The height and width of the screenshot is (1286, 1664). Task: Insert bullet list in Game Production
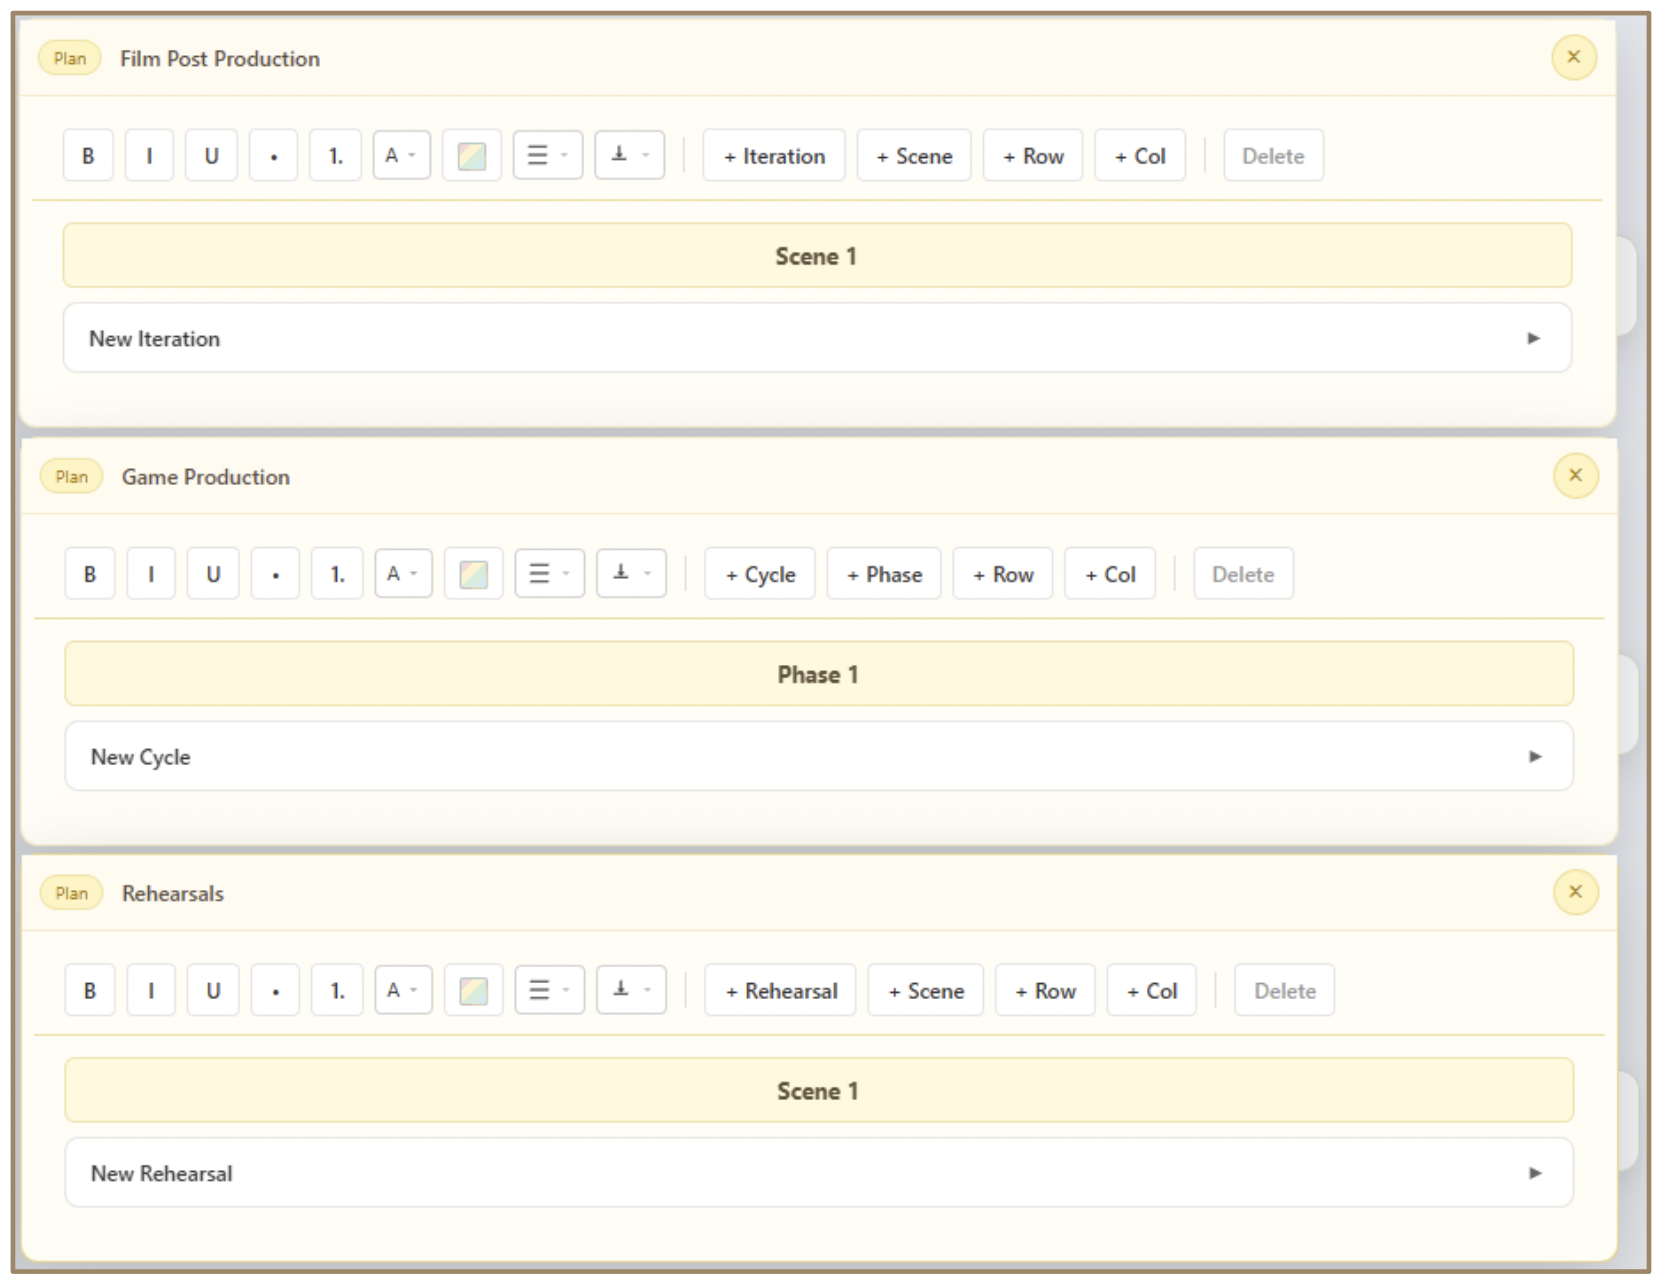275,574
